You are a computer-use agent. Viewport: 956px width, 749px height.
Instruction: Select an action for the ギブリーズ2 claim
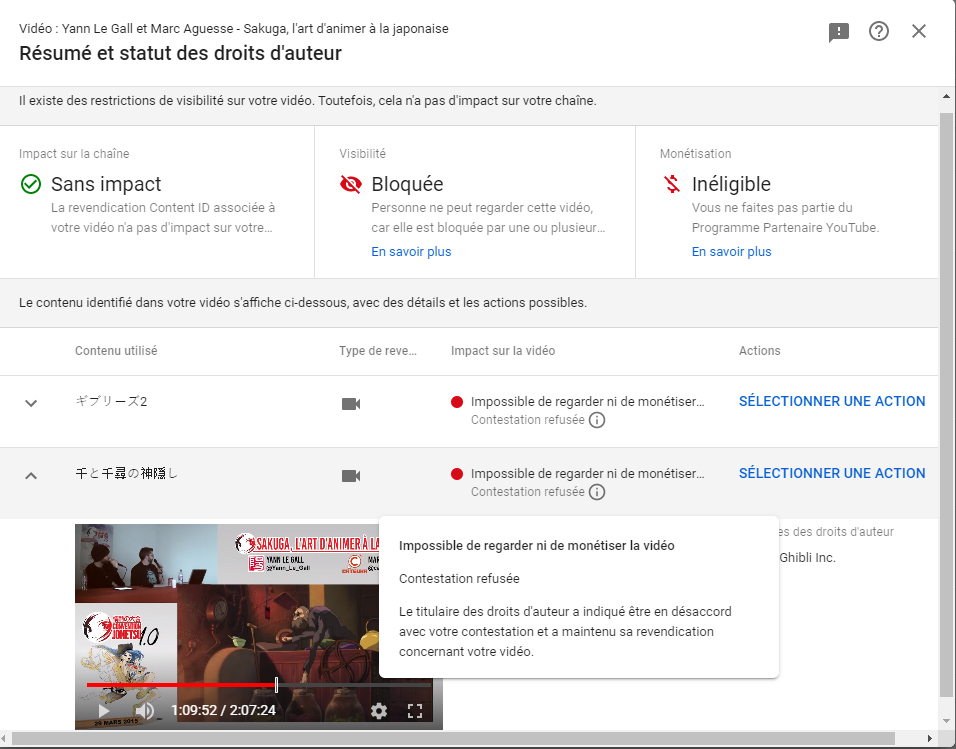tap(832, 401)
